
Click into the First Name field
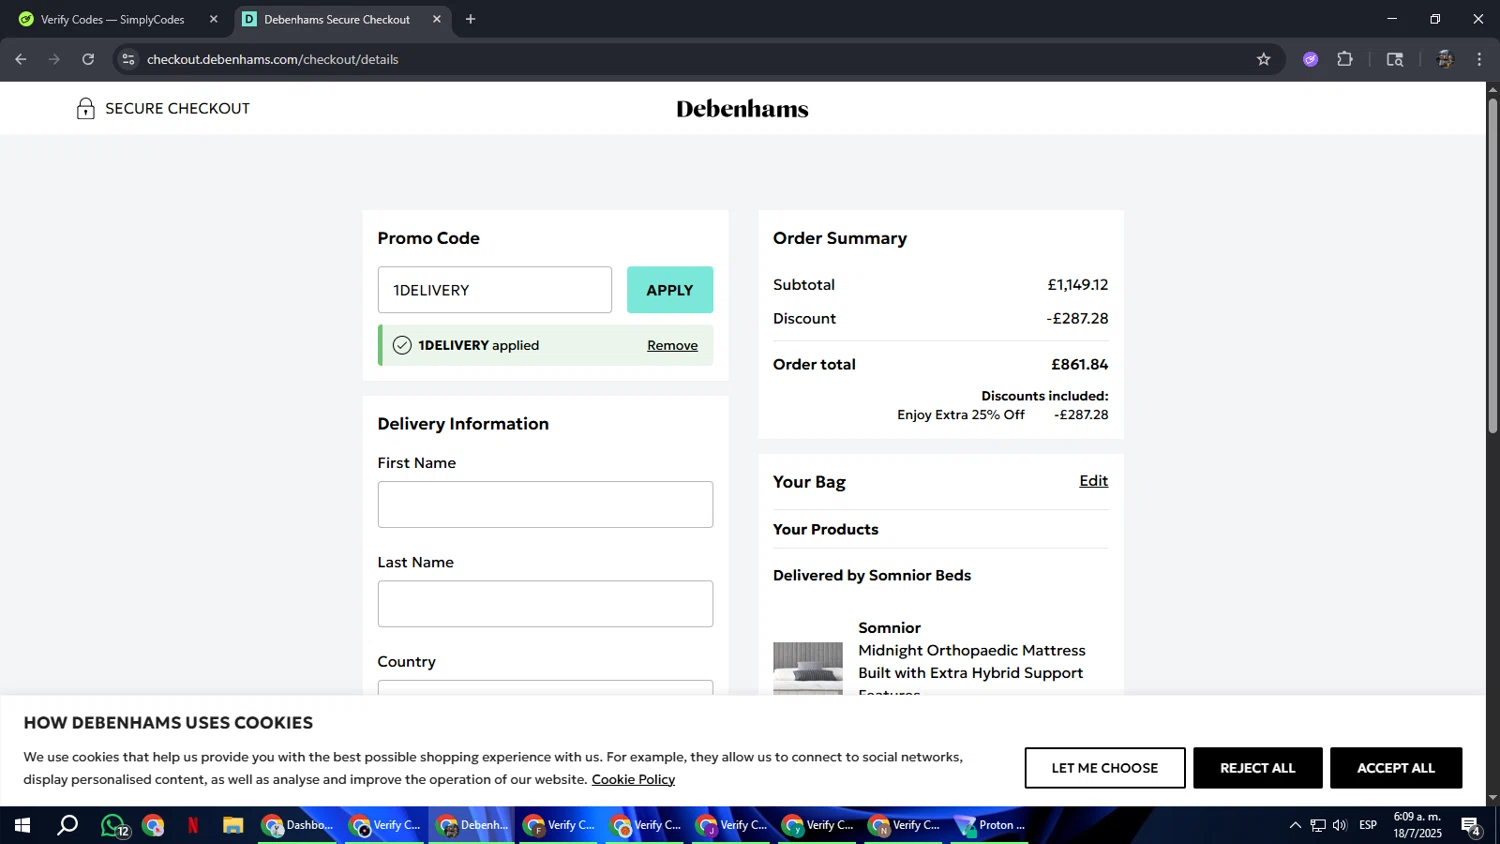545,504
